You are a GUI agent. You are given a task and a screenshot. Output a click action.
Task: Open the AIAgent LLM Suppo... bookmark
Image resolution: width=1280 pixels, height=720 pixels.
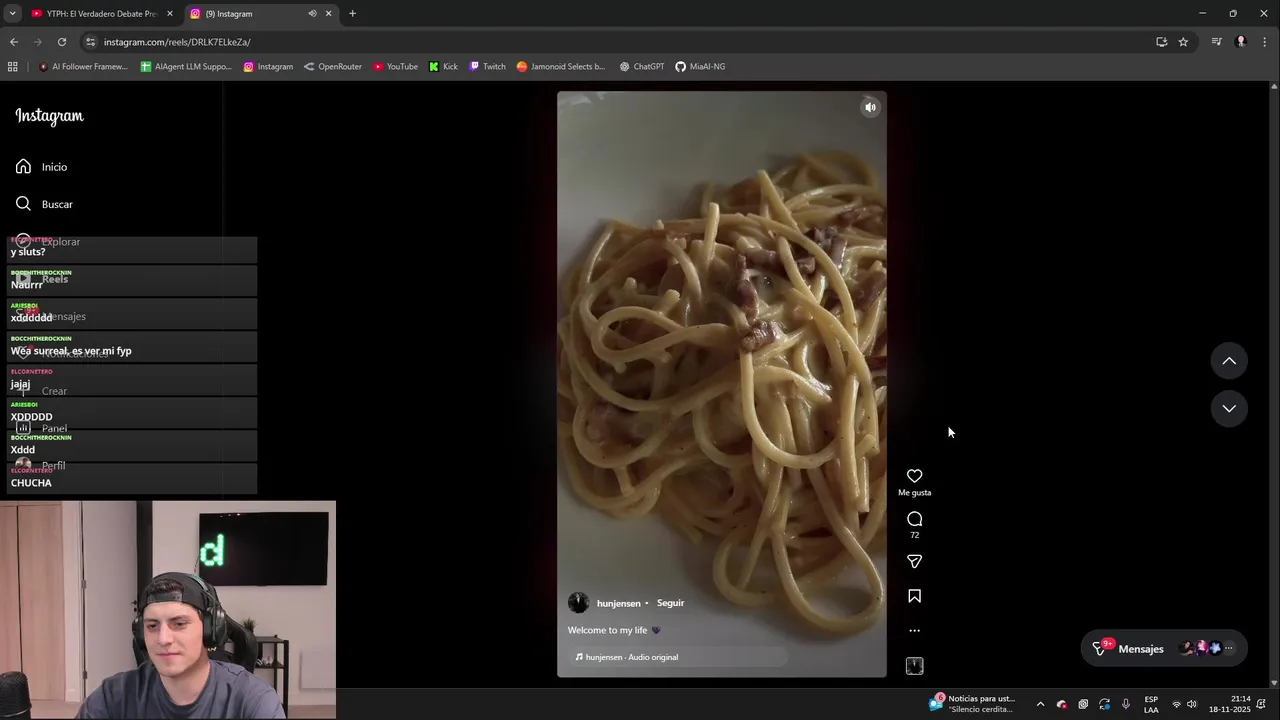[x=186, y=66]
